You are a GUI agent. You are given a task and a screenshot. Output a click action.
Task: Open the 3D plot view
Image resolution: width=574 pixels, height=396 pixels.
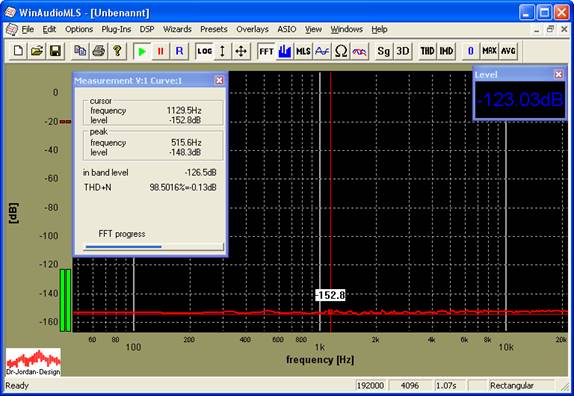[x=402, y=51]
